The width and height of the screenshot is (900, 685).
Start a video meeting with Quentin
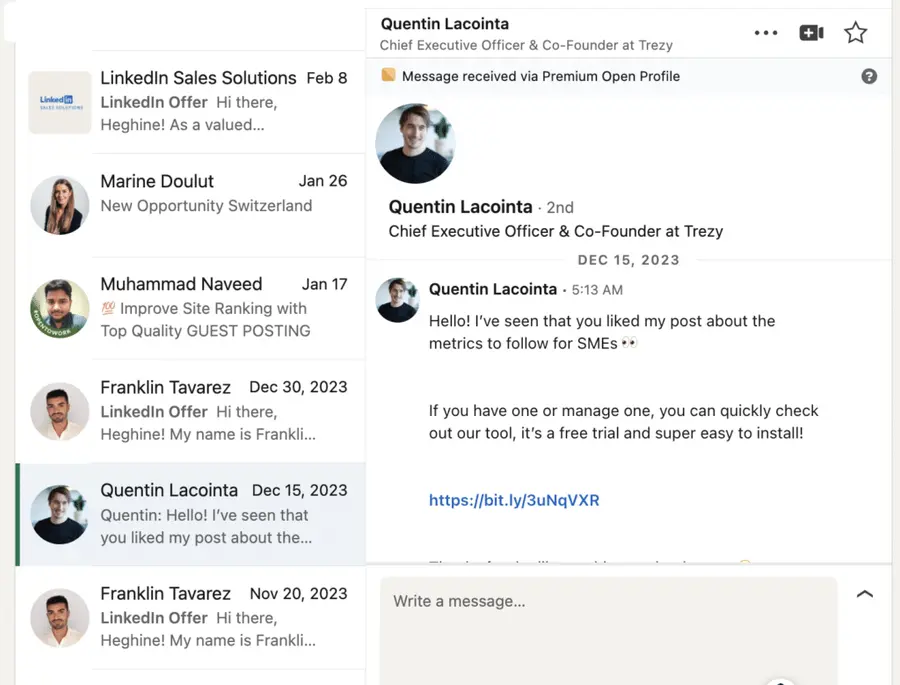pos(810,32)
